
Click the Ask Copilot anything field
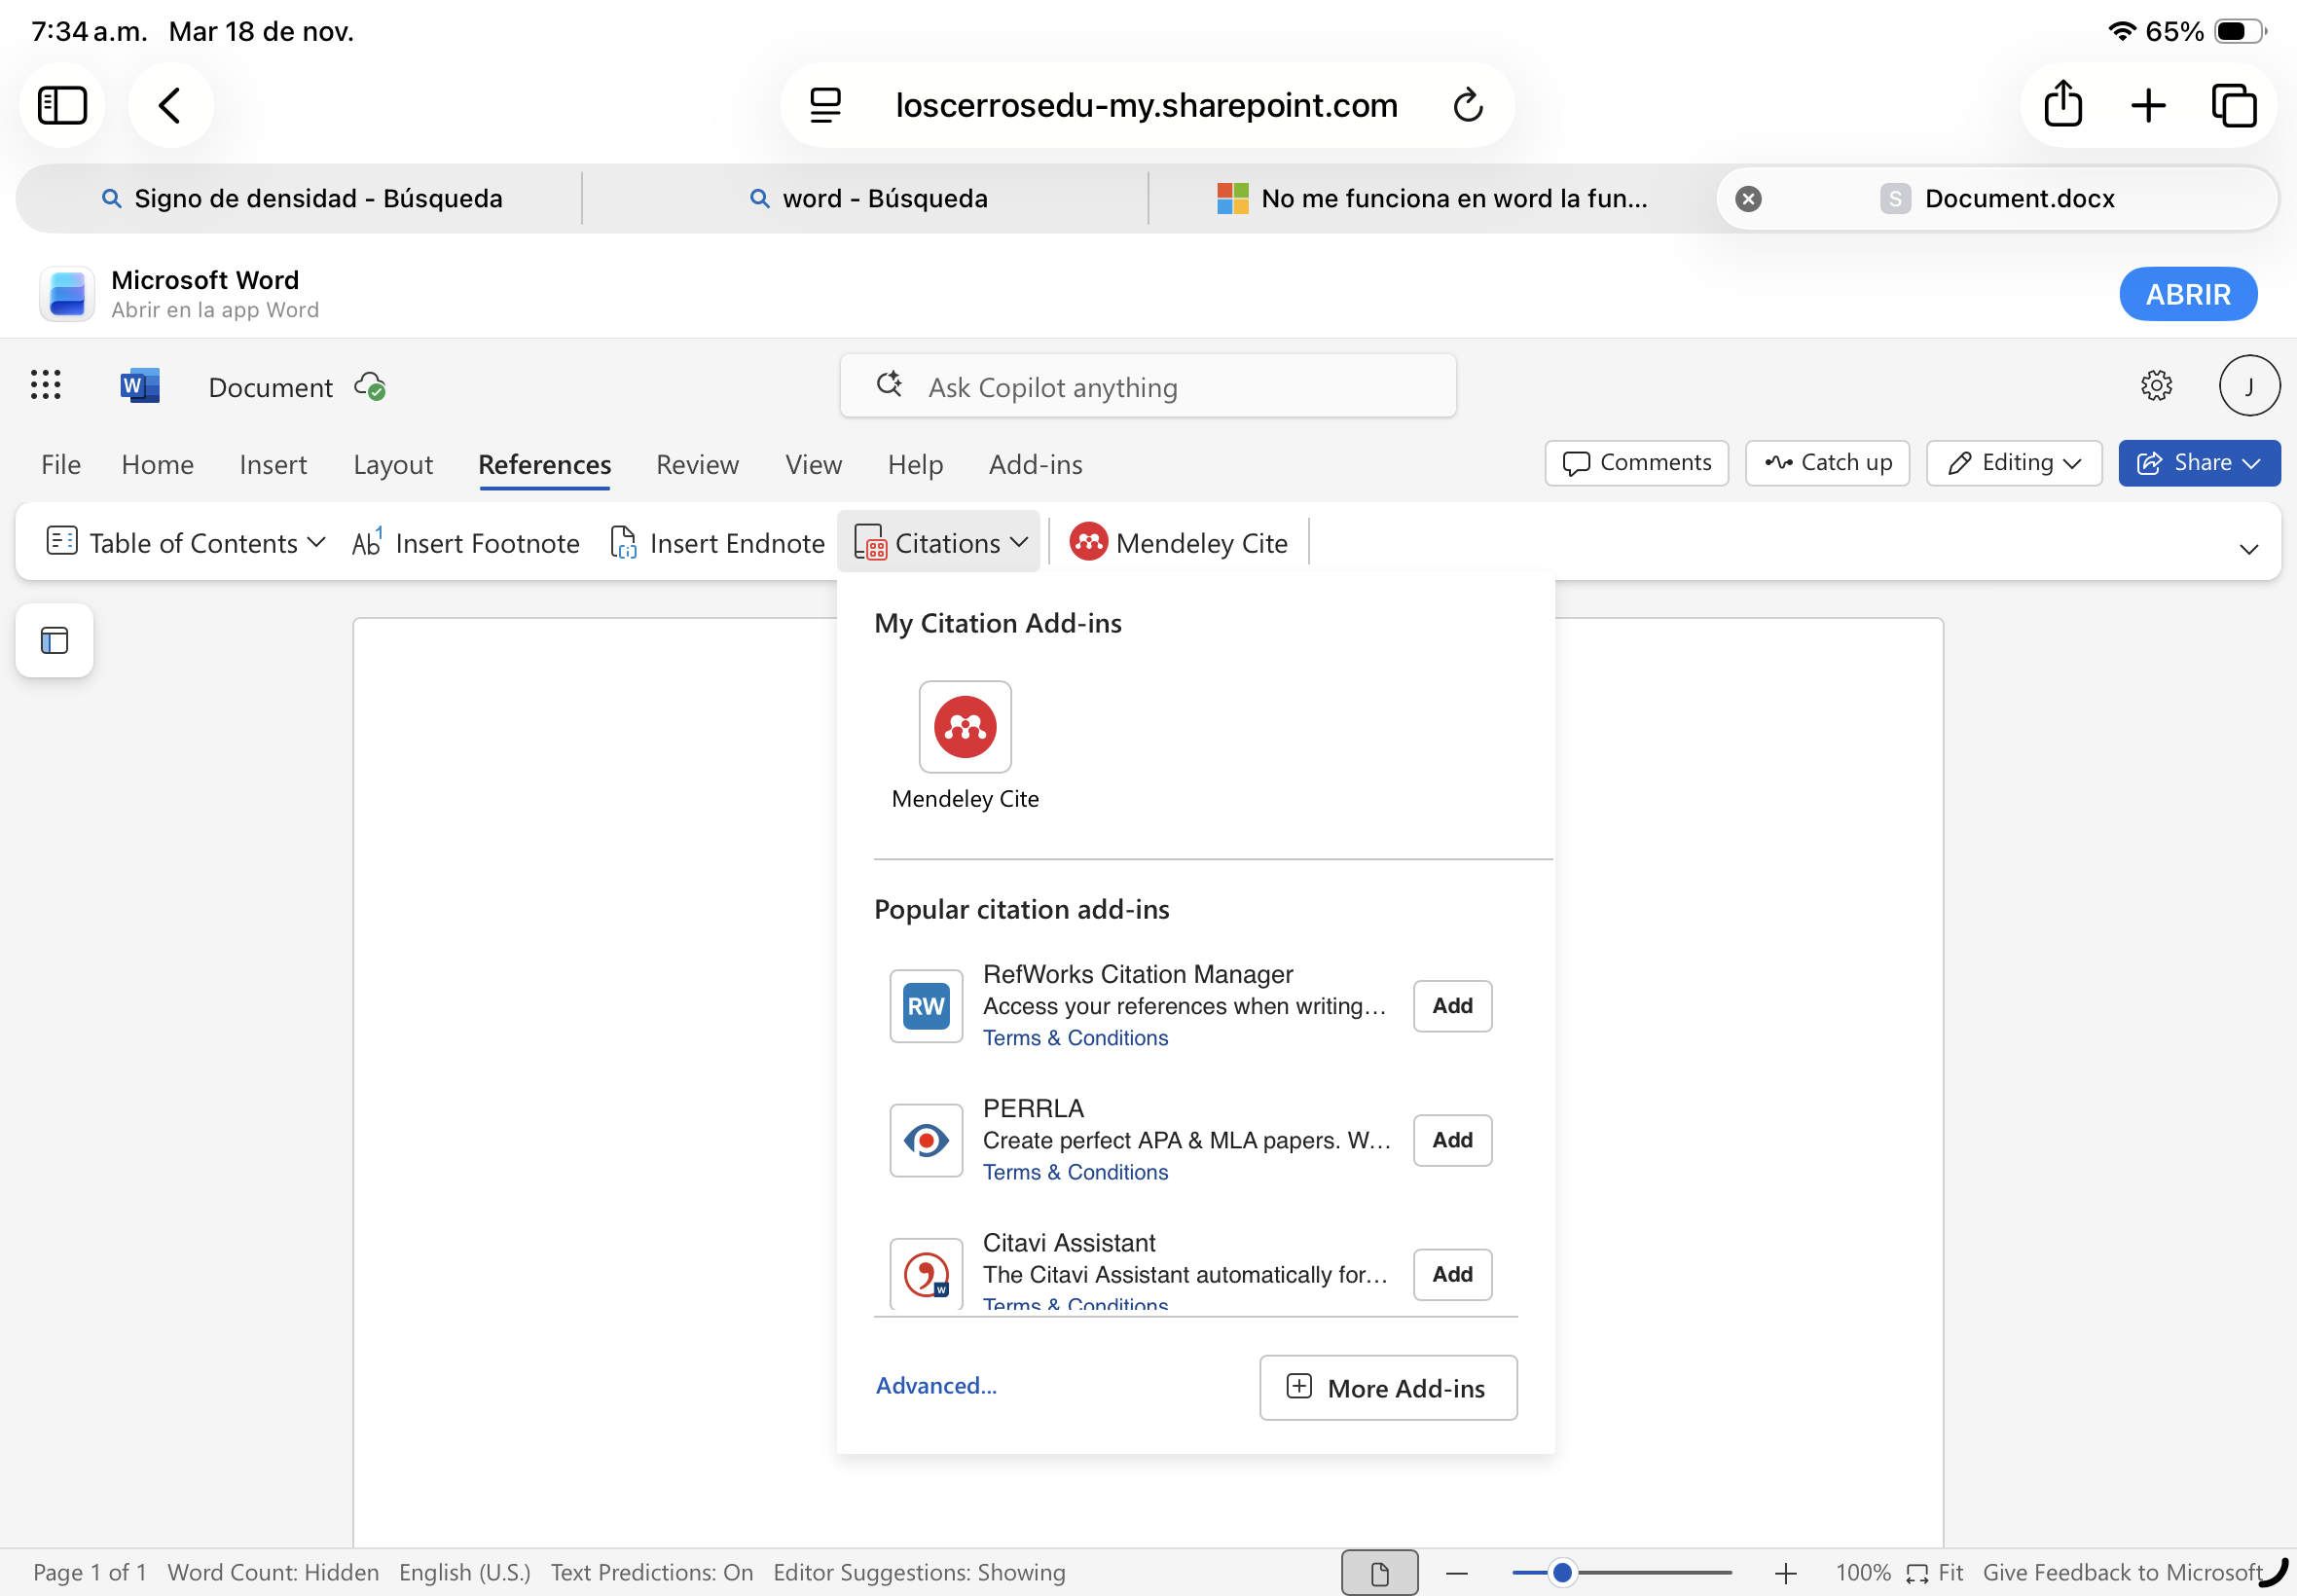coord(1148,386)
